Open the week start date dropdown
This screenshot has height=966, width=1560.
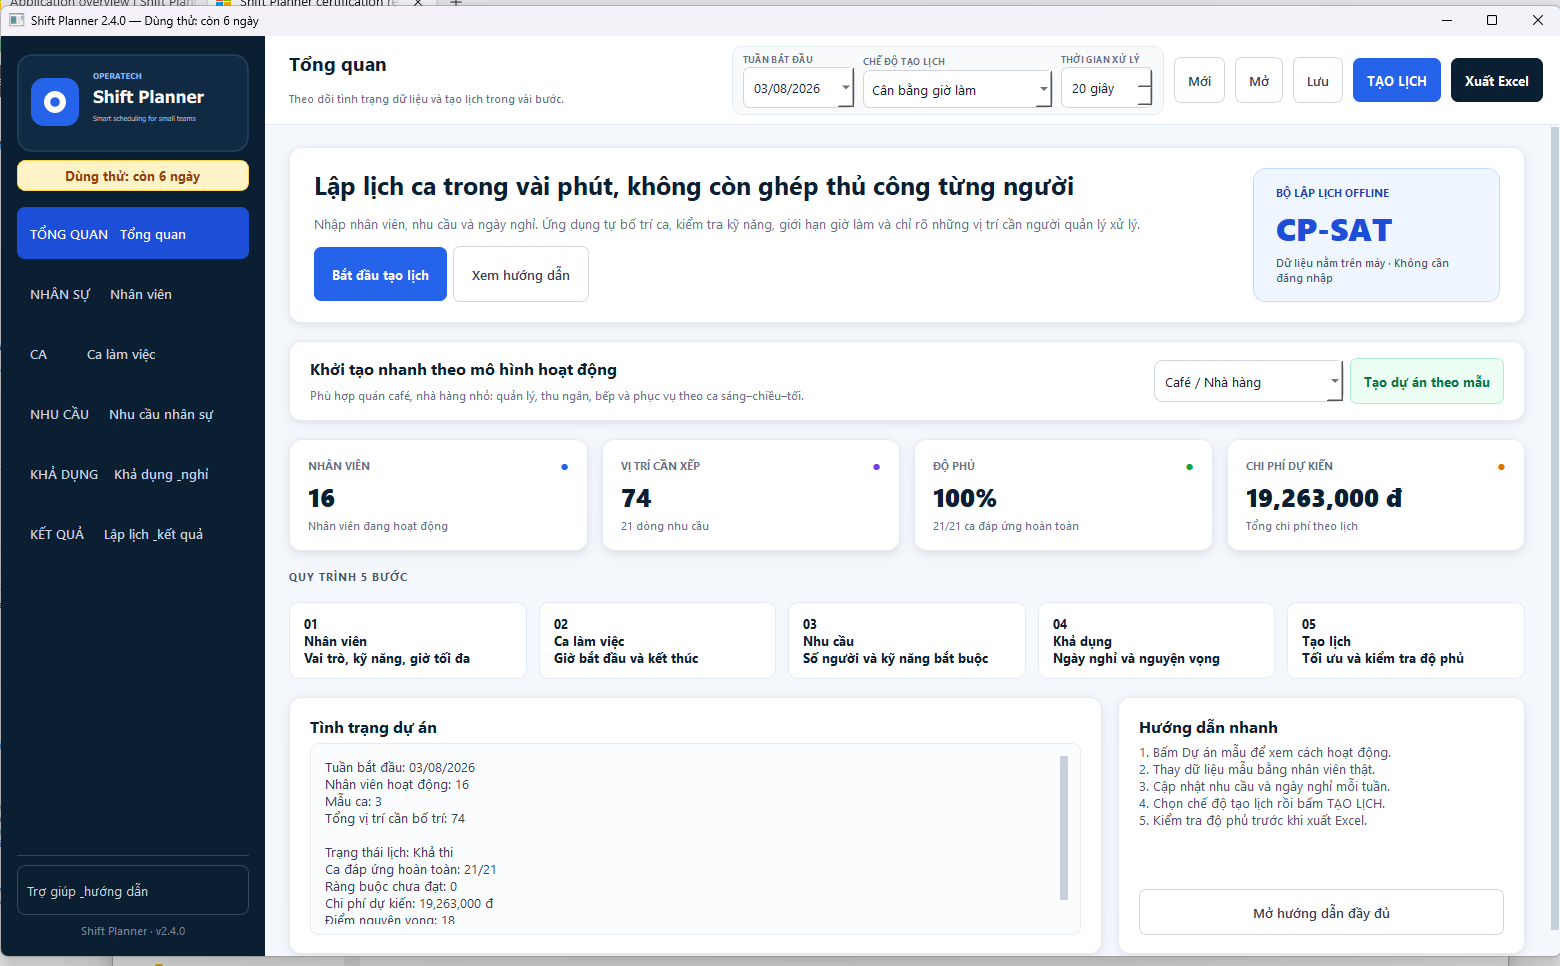coord(846,88)
